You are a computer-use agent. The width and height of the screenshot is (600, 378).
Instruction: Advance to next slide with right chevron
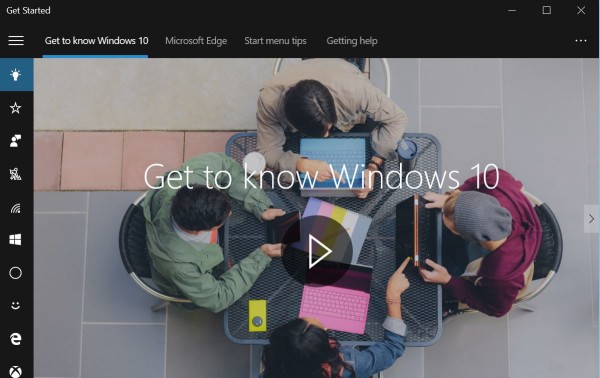591,219
